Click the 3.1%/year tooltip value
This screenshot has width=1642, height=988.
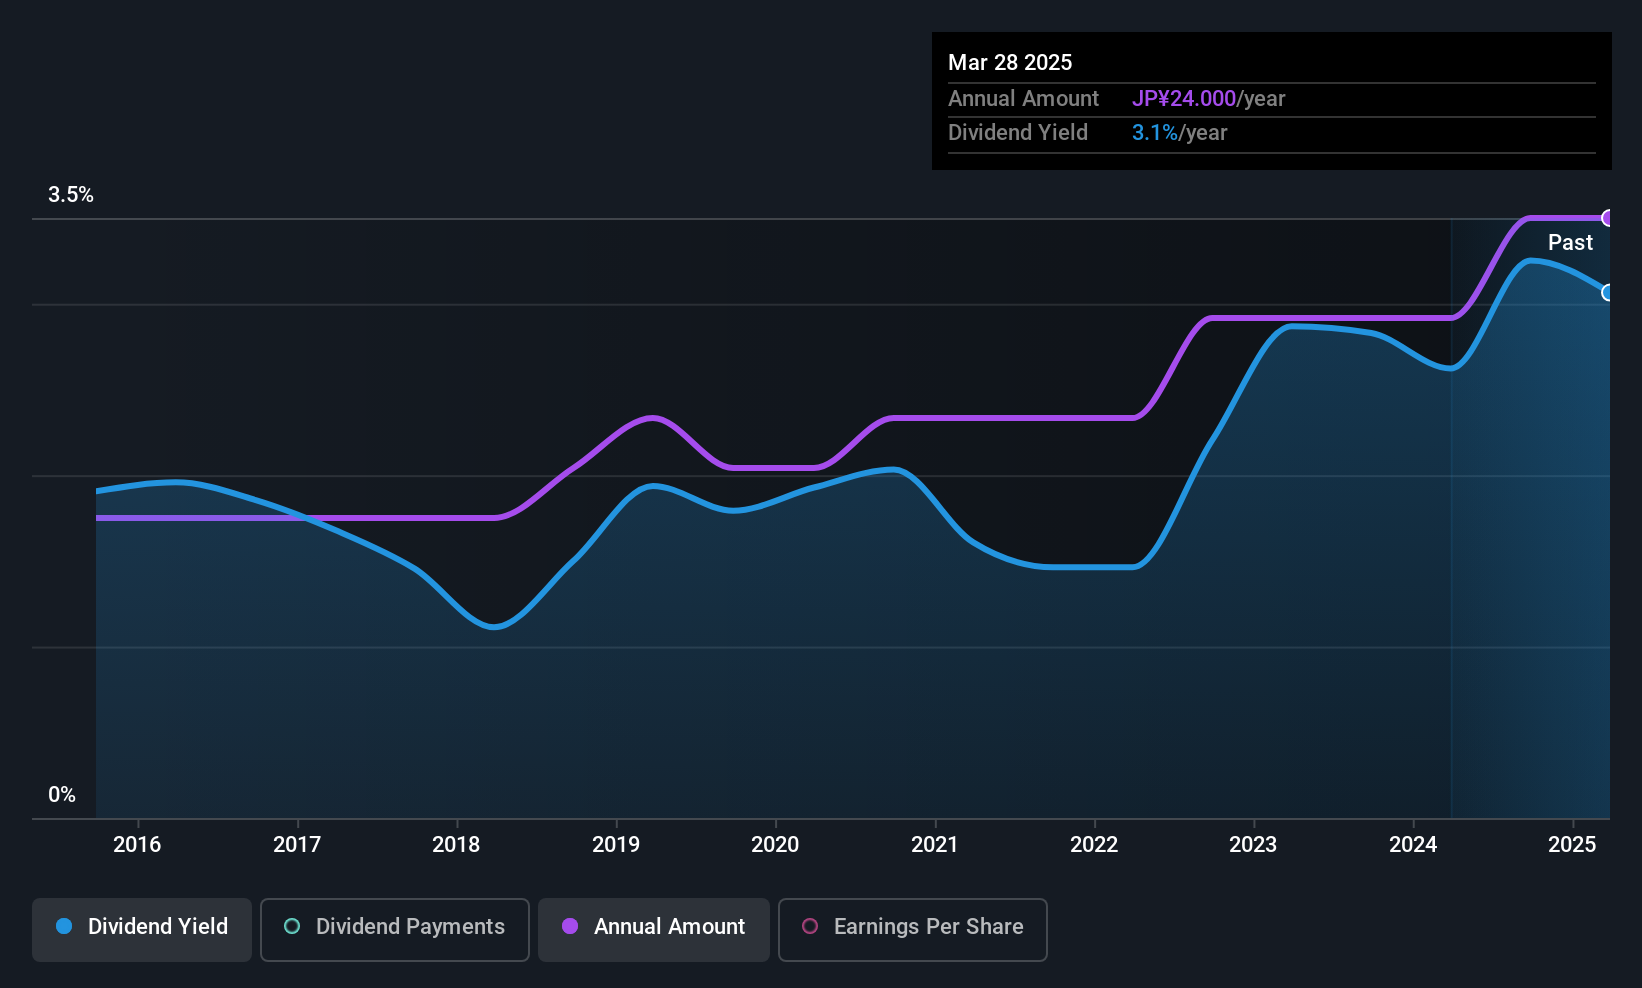coord(1179,133)
